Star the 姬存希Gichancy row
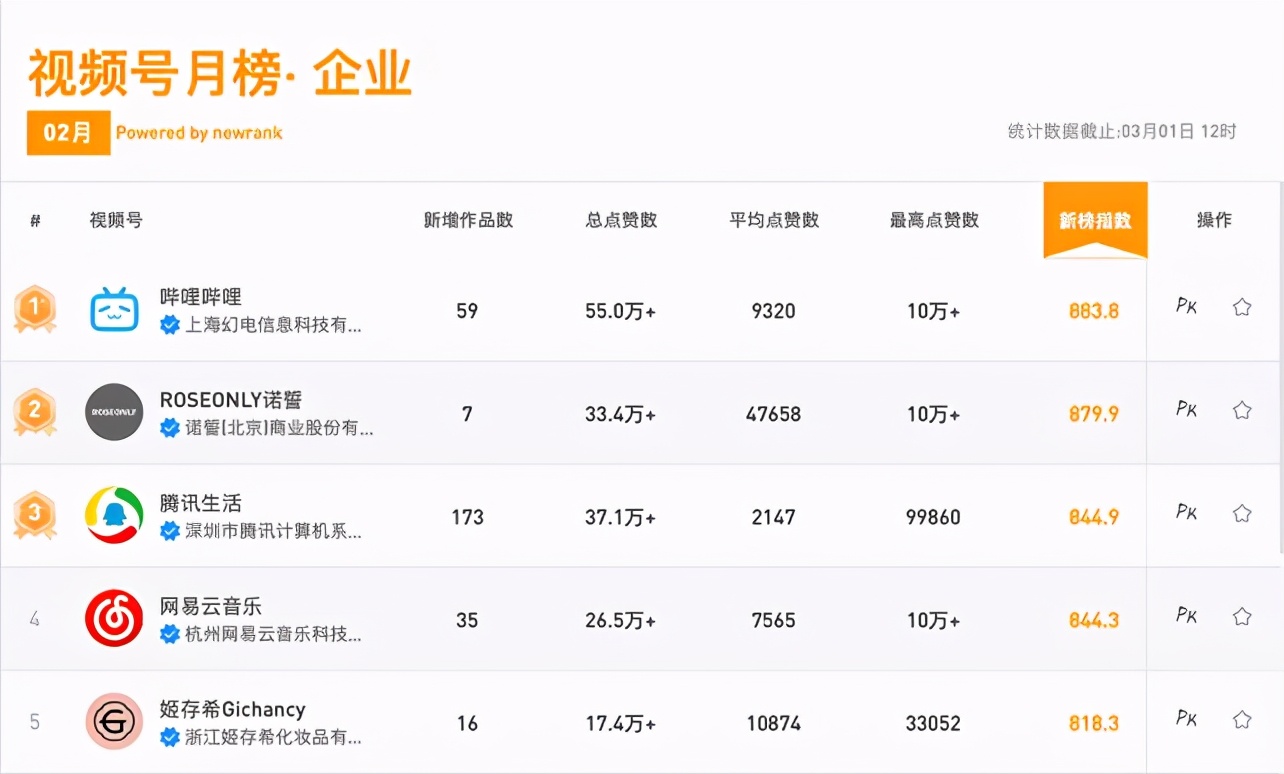 pyautogui.click(x=1242, y=719)
